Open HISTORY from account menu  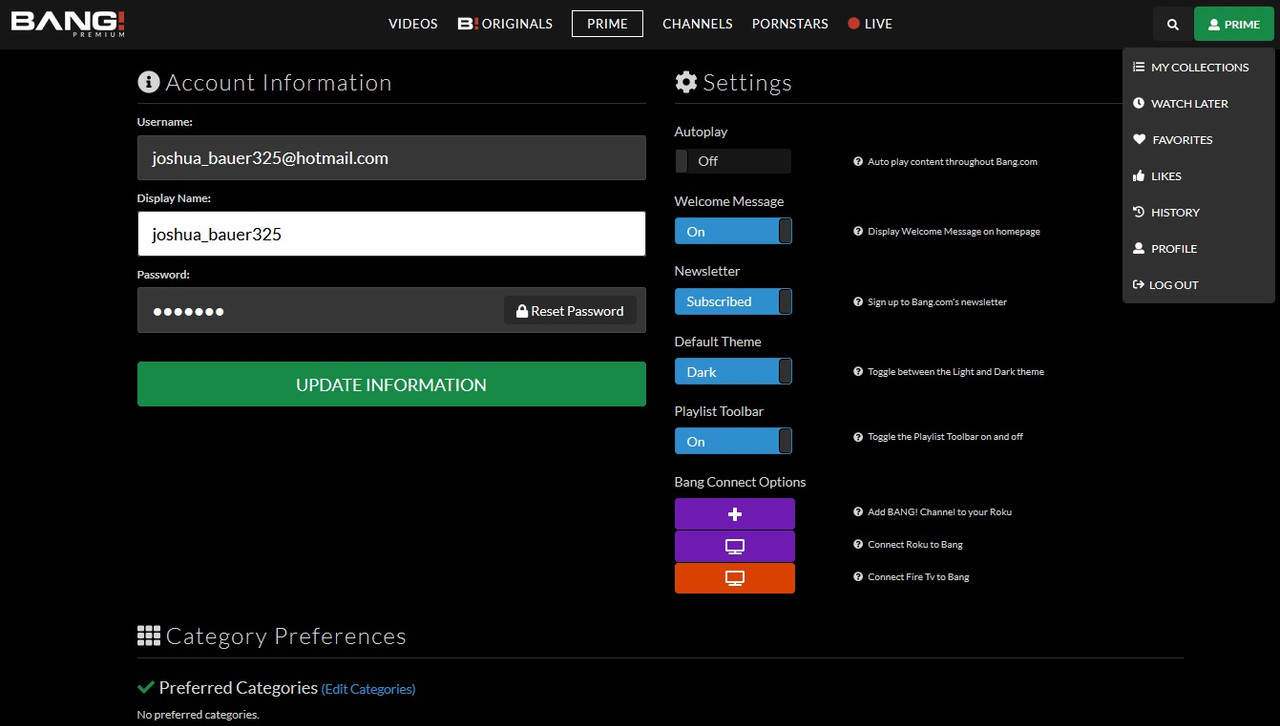click(1198, 212)
